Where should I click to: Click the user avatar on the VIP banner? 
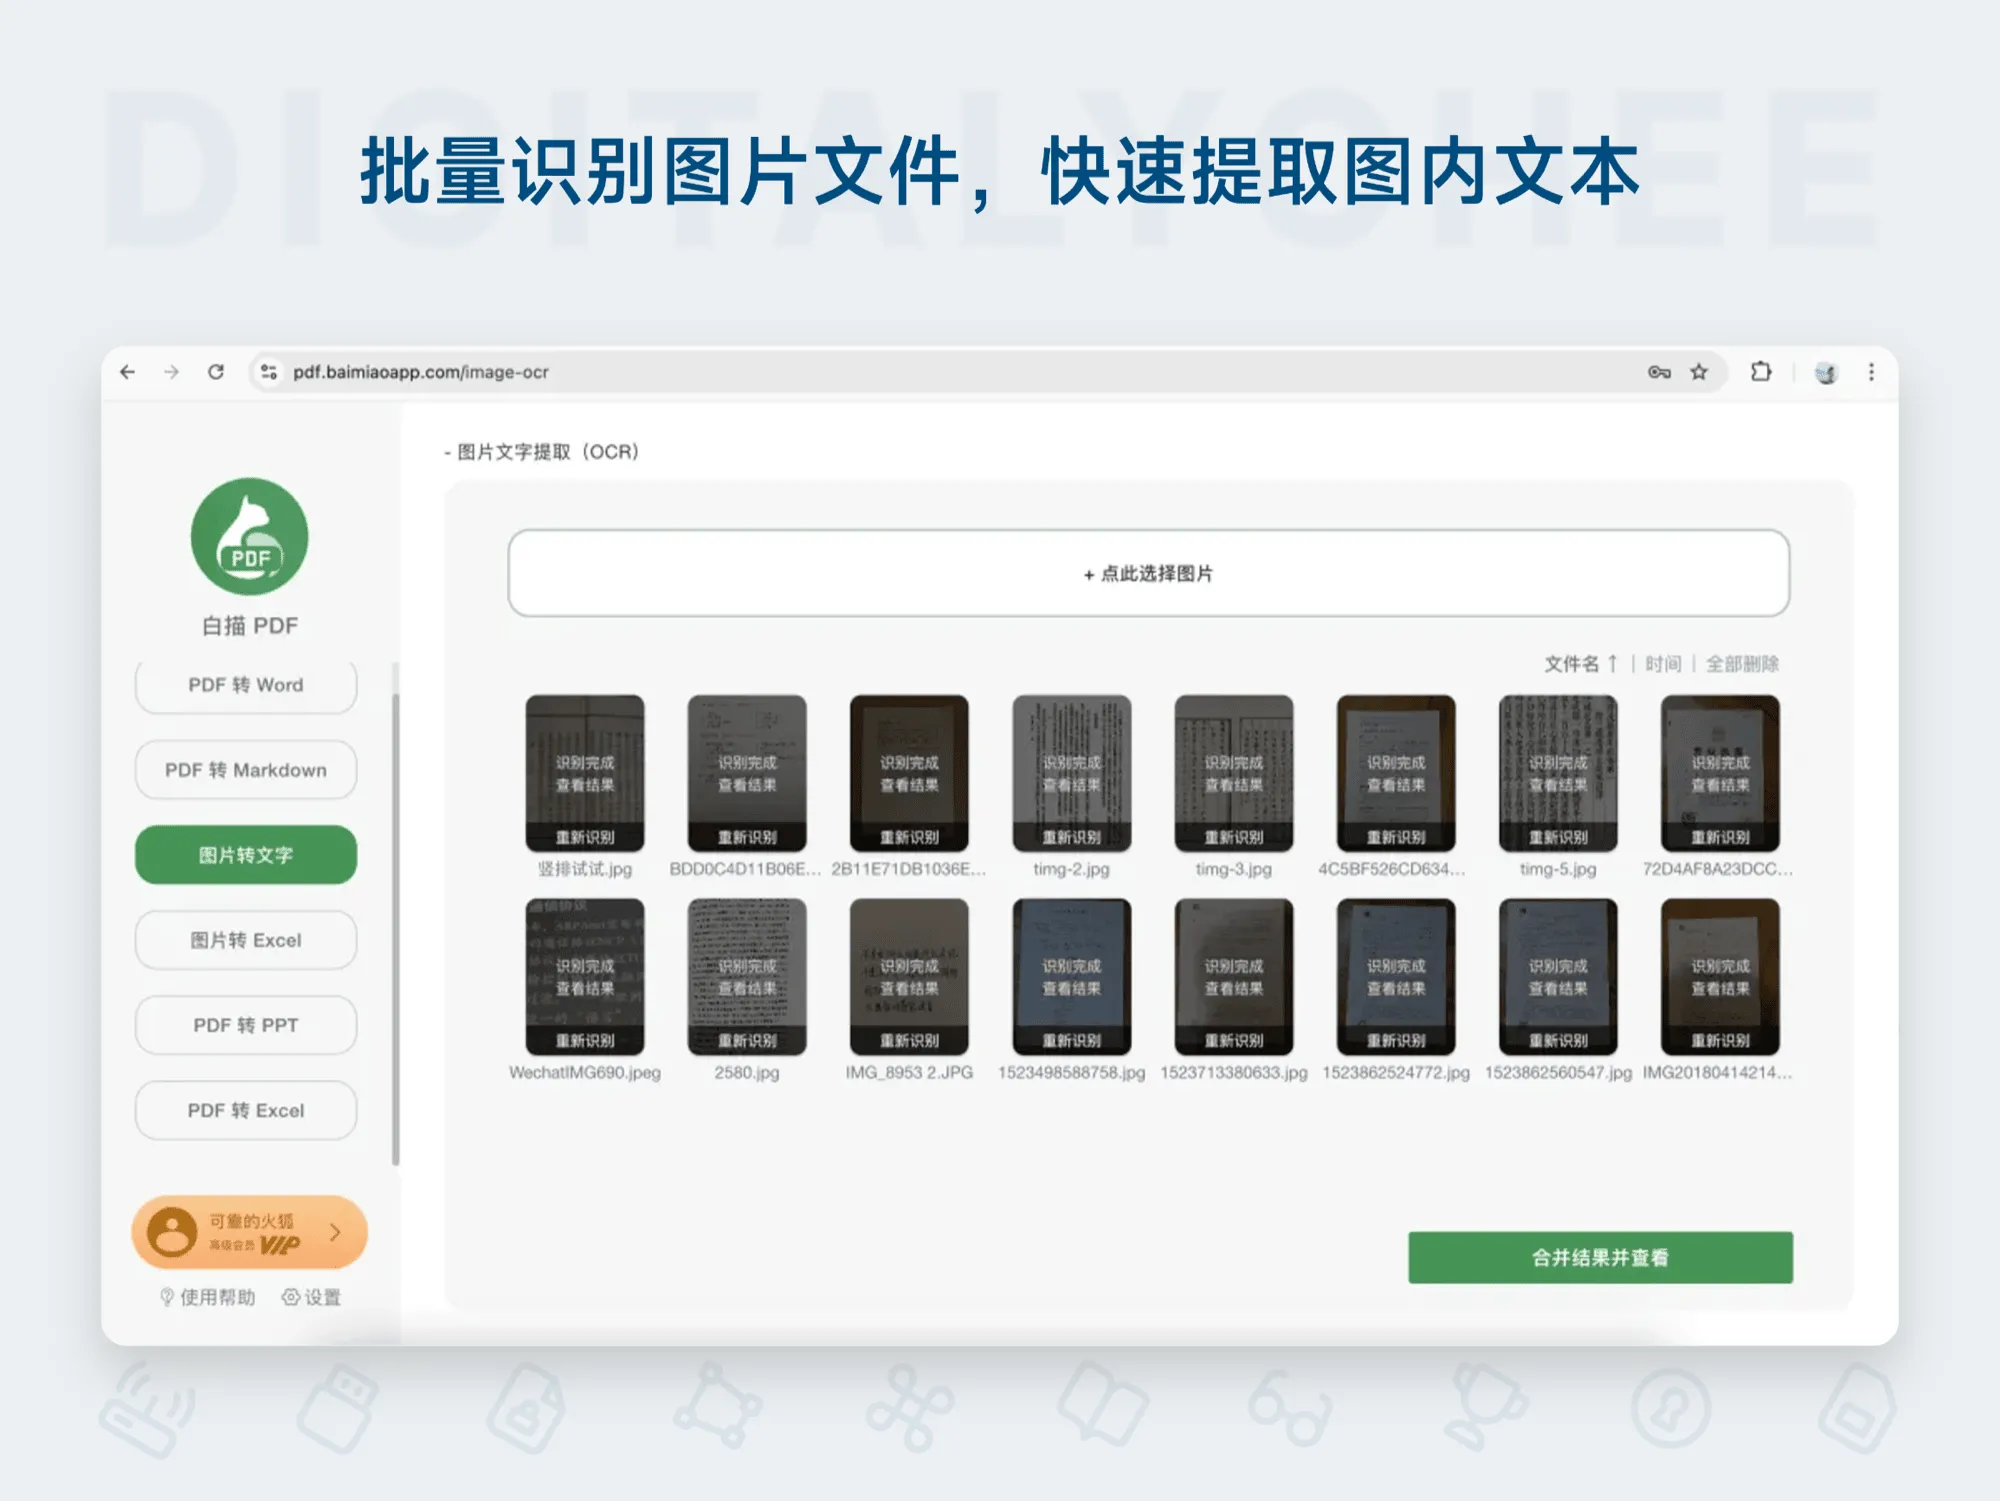coord(172,1231)
